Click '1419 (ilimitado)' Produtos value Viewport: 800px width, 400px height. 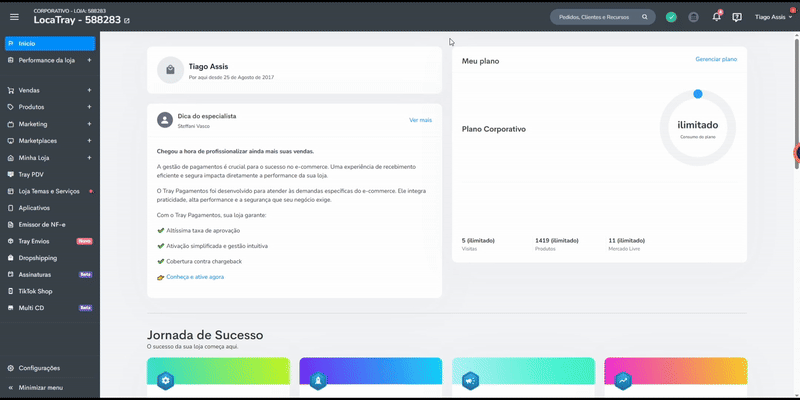(x=557, y=240)
